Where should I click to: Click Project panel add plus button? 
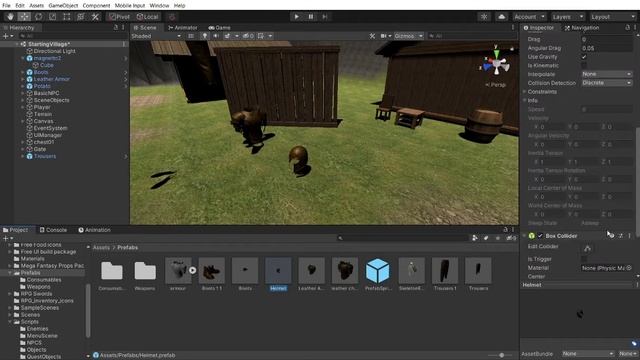[x=6, y=238]
